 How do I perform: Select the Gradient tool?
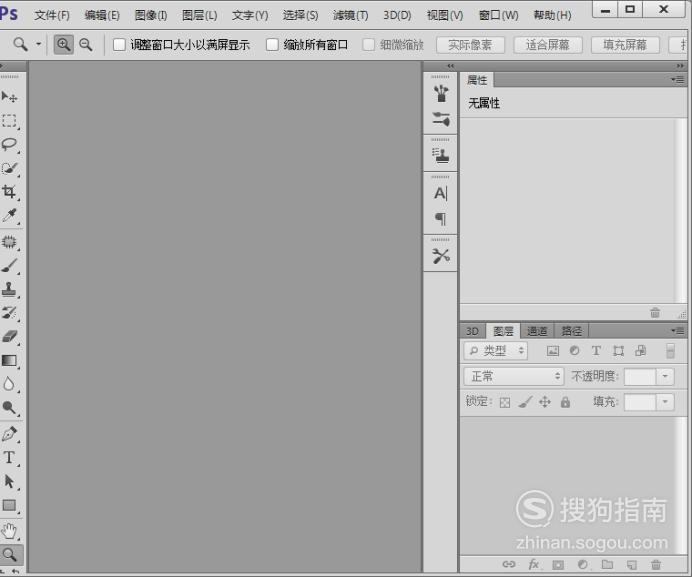click(x=9, y=360)
